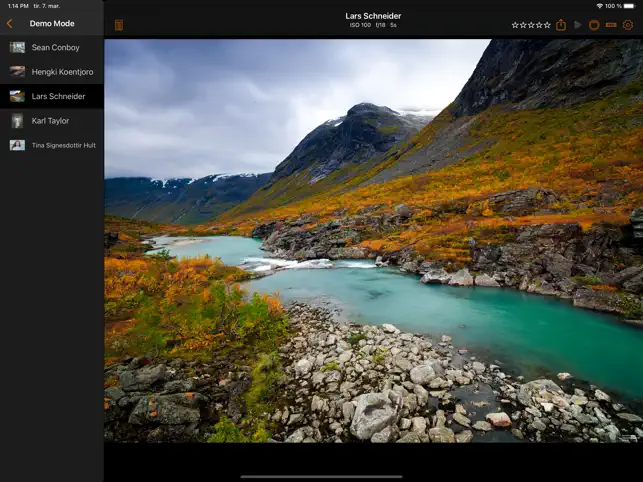
Task: Tap the date tir. 7. mar.
Action: click(x=47, y=6)
